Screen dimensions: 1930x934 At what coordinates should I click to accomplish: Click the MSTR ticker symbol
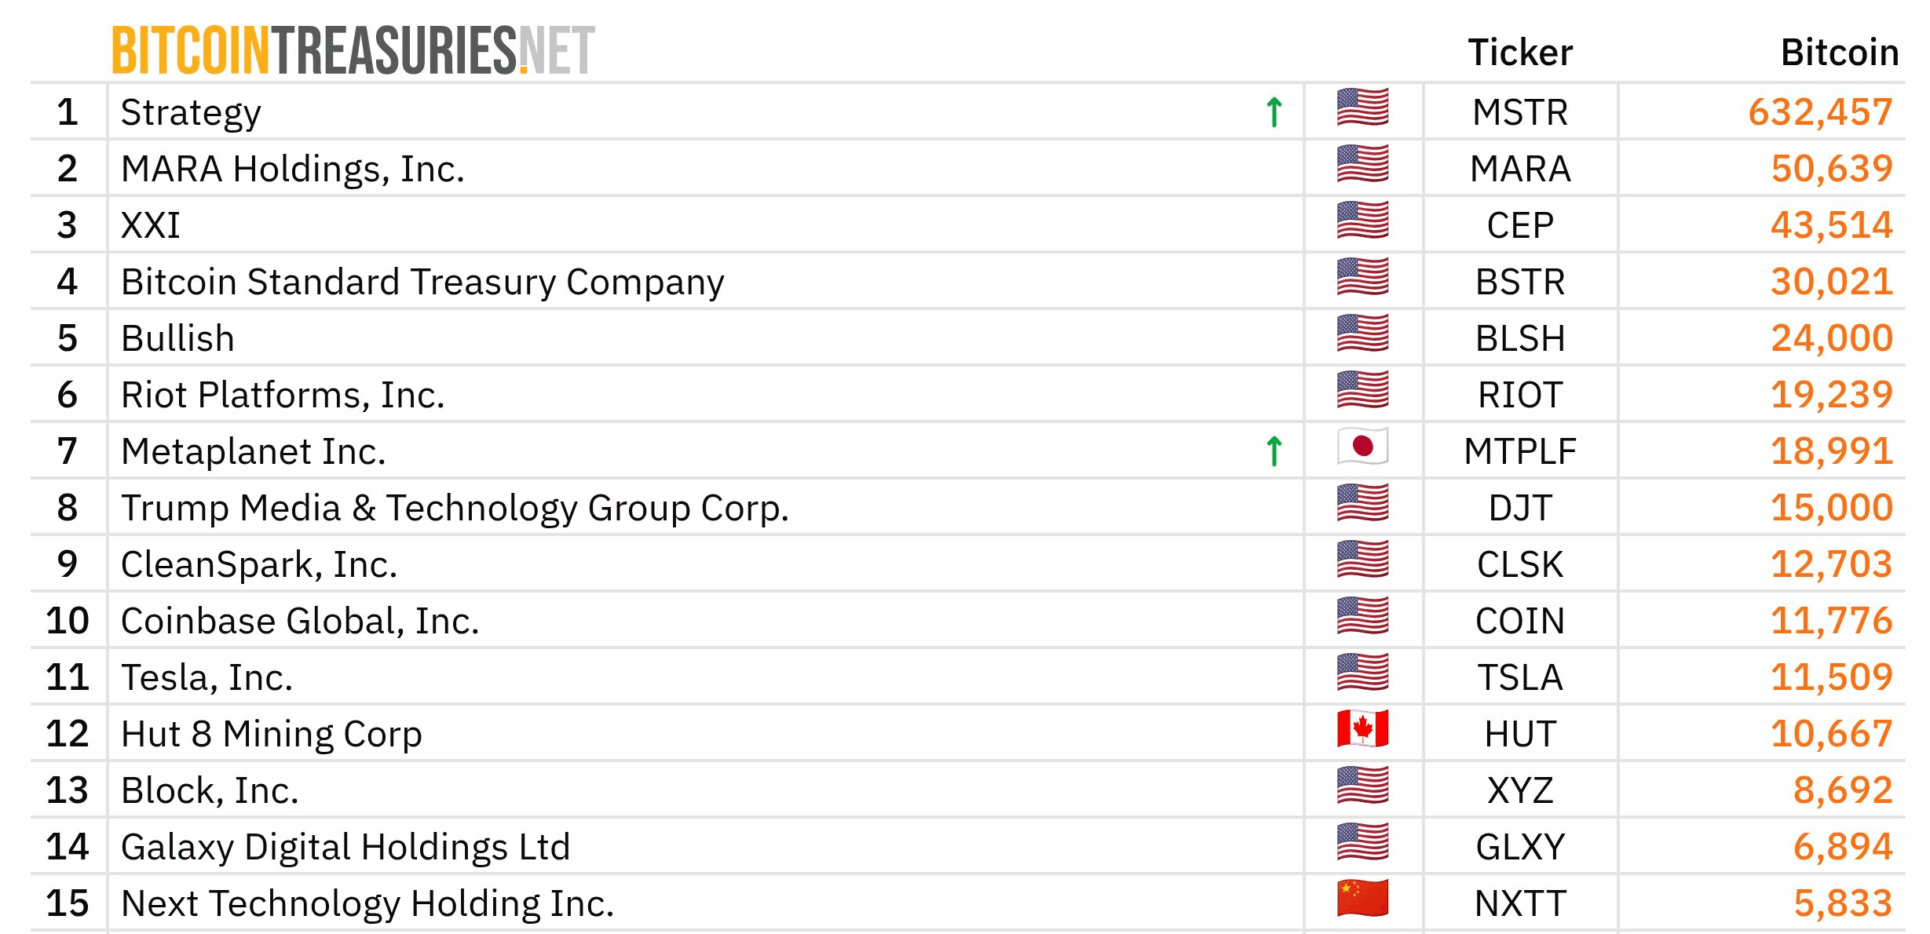pyautogui.click(x=1519, y=112)
